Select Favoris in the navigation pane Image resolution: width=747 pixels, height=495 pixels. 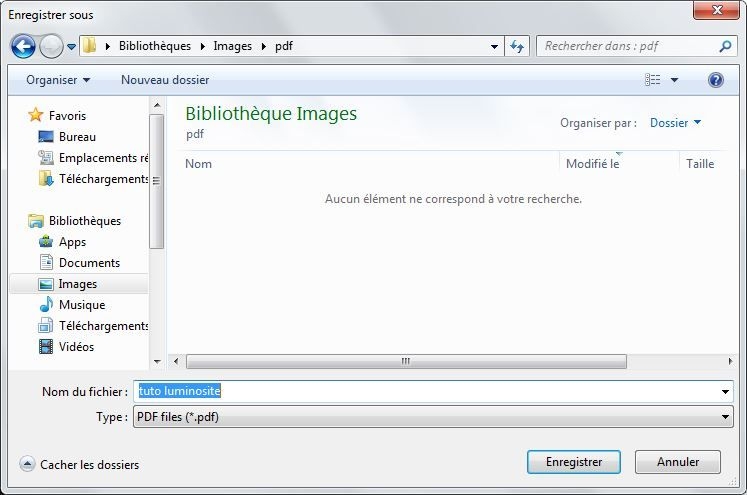coord(68,116)
